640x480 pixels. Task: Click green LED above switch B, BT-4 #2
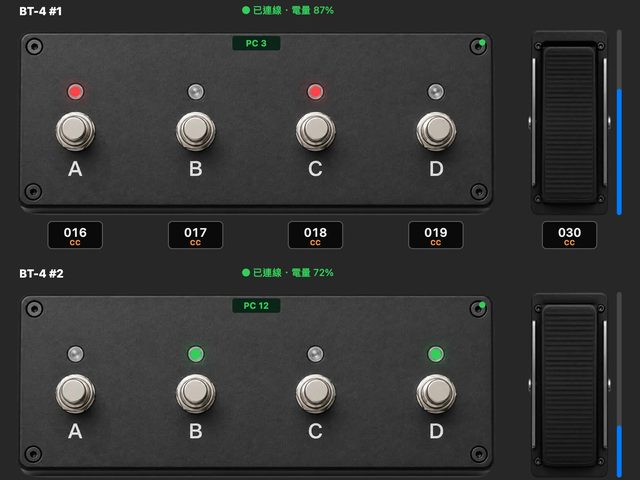click(196, 354)
